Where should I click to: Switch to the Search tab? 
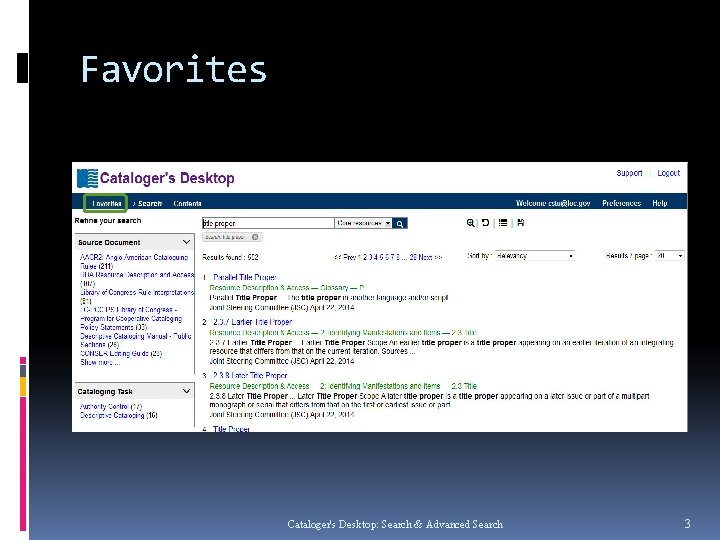click(148, 203)
